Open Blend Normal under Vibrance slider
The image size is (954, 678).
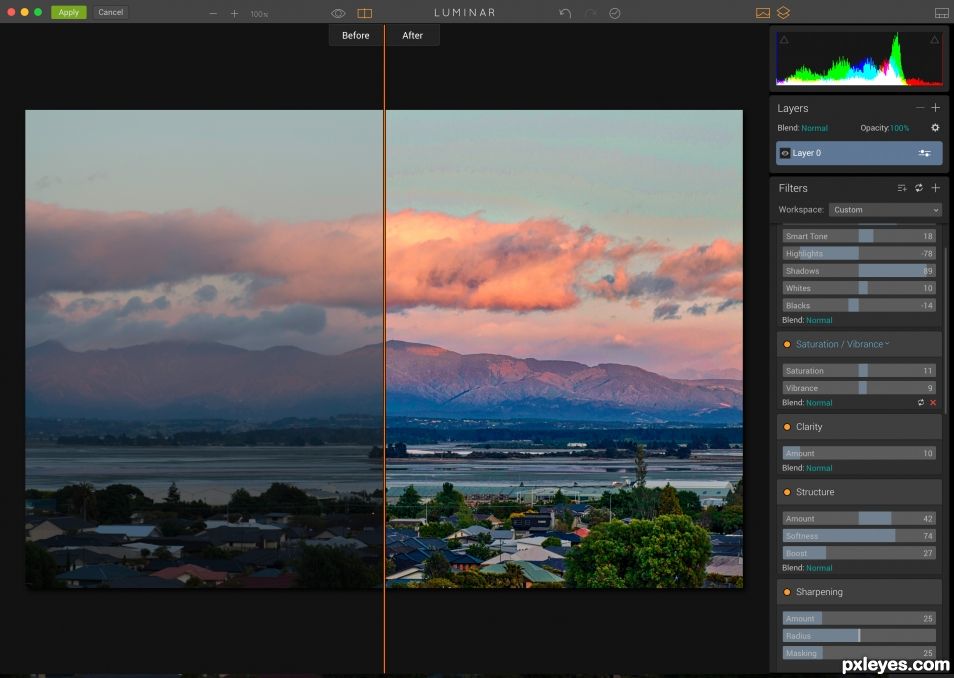[819, 403]
